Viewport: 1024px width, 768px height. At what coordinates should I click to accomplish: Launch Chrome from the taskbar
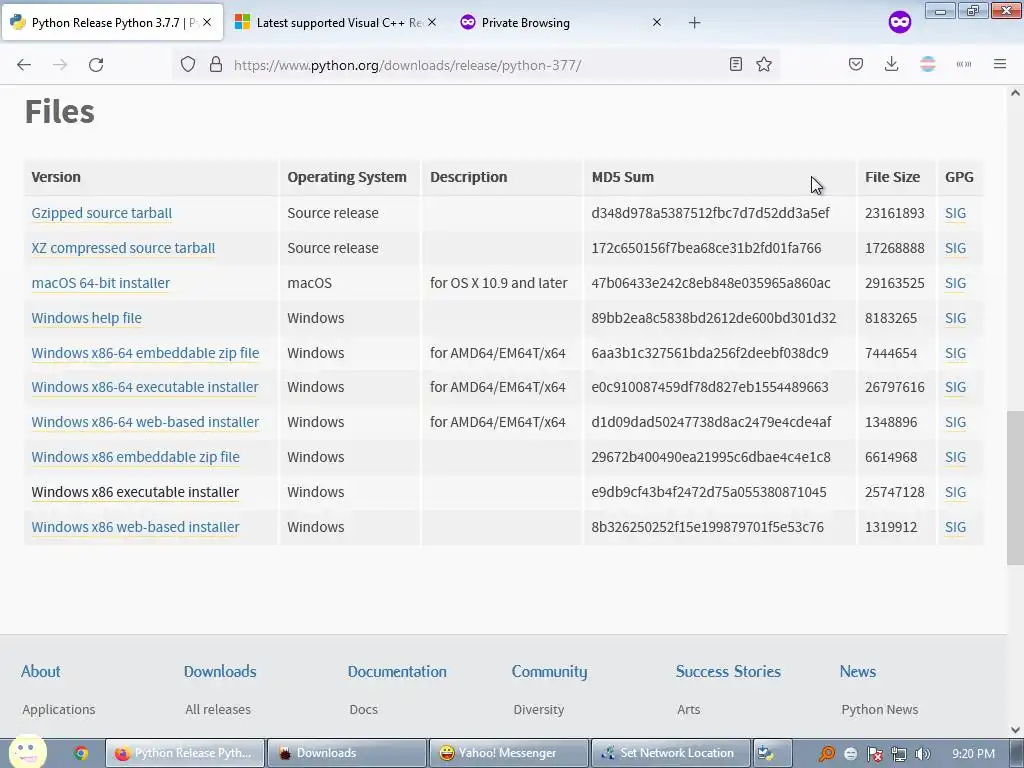click(81, 753)
